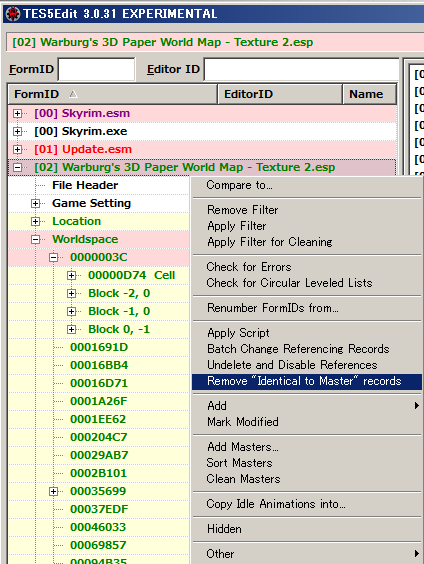Choose Add Masters... entry

pyautogui.click(x=307, y=447)
